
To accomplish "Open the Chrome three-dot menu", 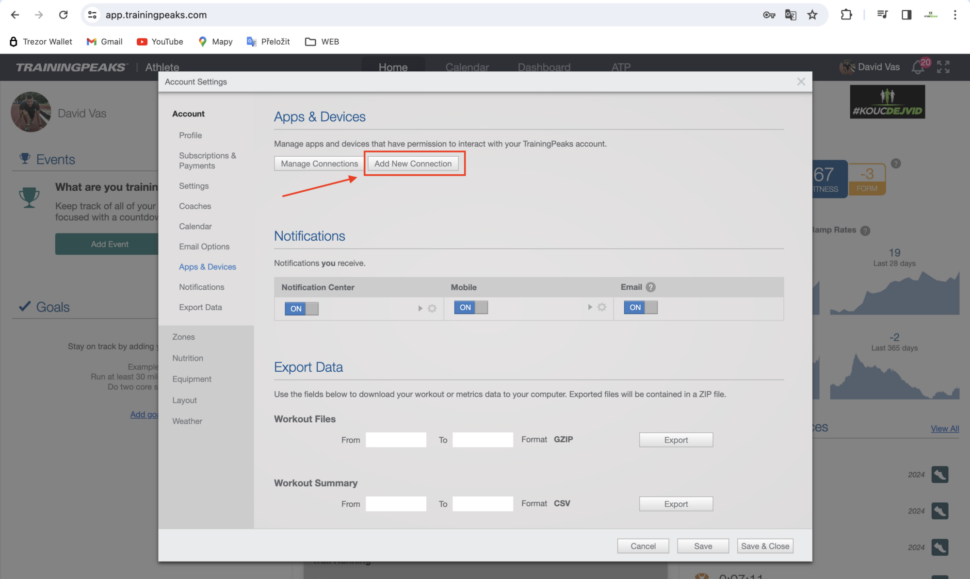I will (955, 15).
